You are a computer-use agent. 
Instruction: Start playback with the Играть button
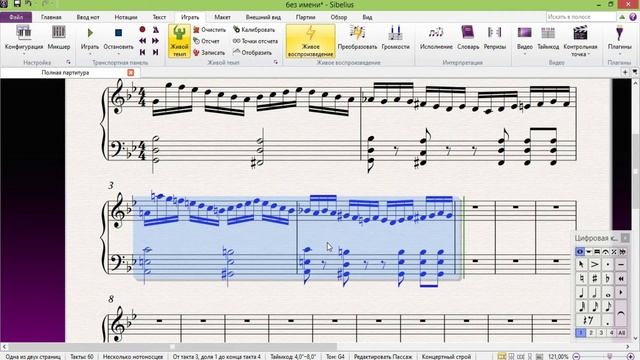coord(90,38)
